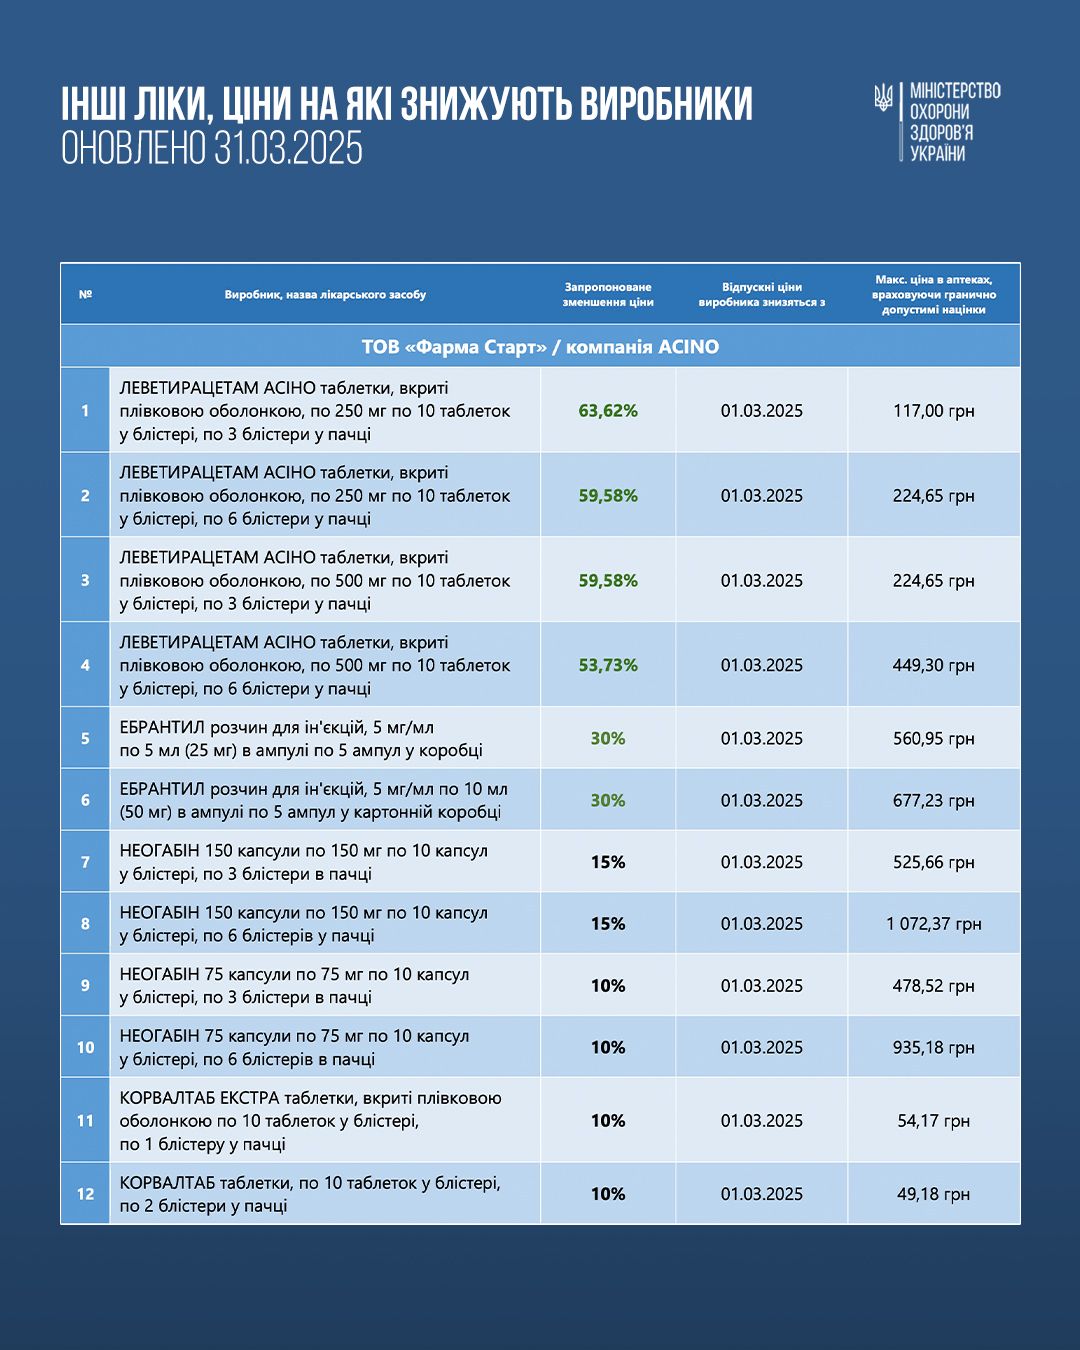The width and height of the screenshot is (1080, 1350).
Task: Click ЕБРАНТИЛ 10 мл (50 мг) description
Action: (314, 801)
